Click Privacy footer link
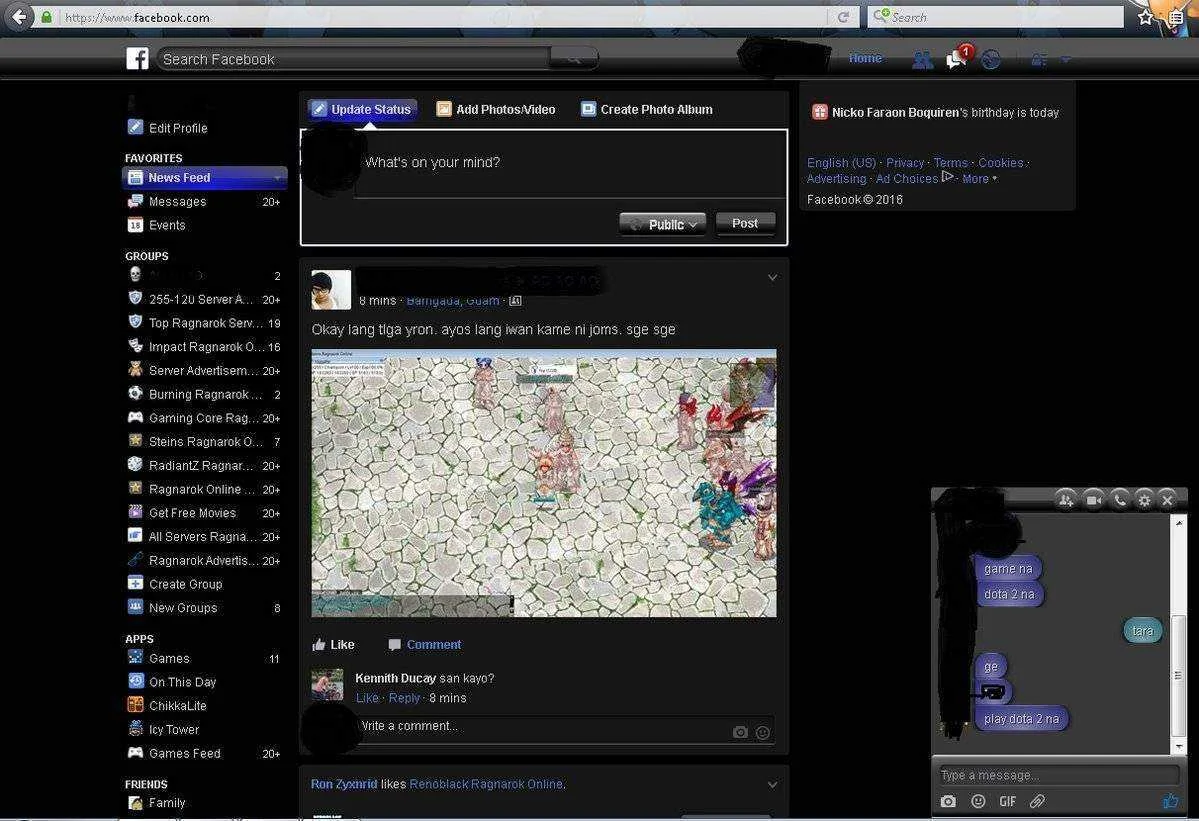This screenshot has width=1199, height=821. click(905, 163)
